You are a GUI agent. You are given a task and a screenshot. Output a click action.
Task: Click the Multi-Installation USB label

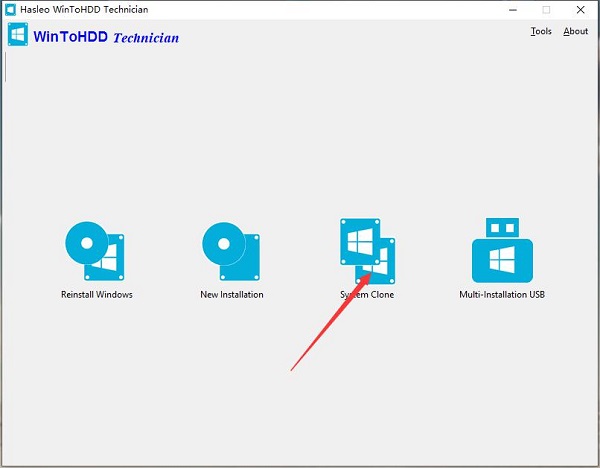point(502,295)
